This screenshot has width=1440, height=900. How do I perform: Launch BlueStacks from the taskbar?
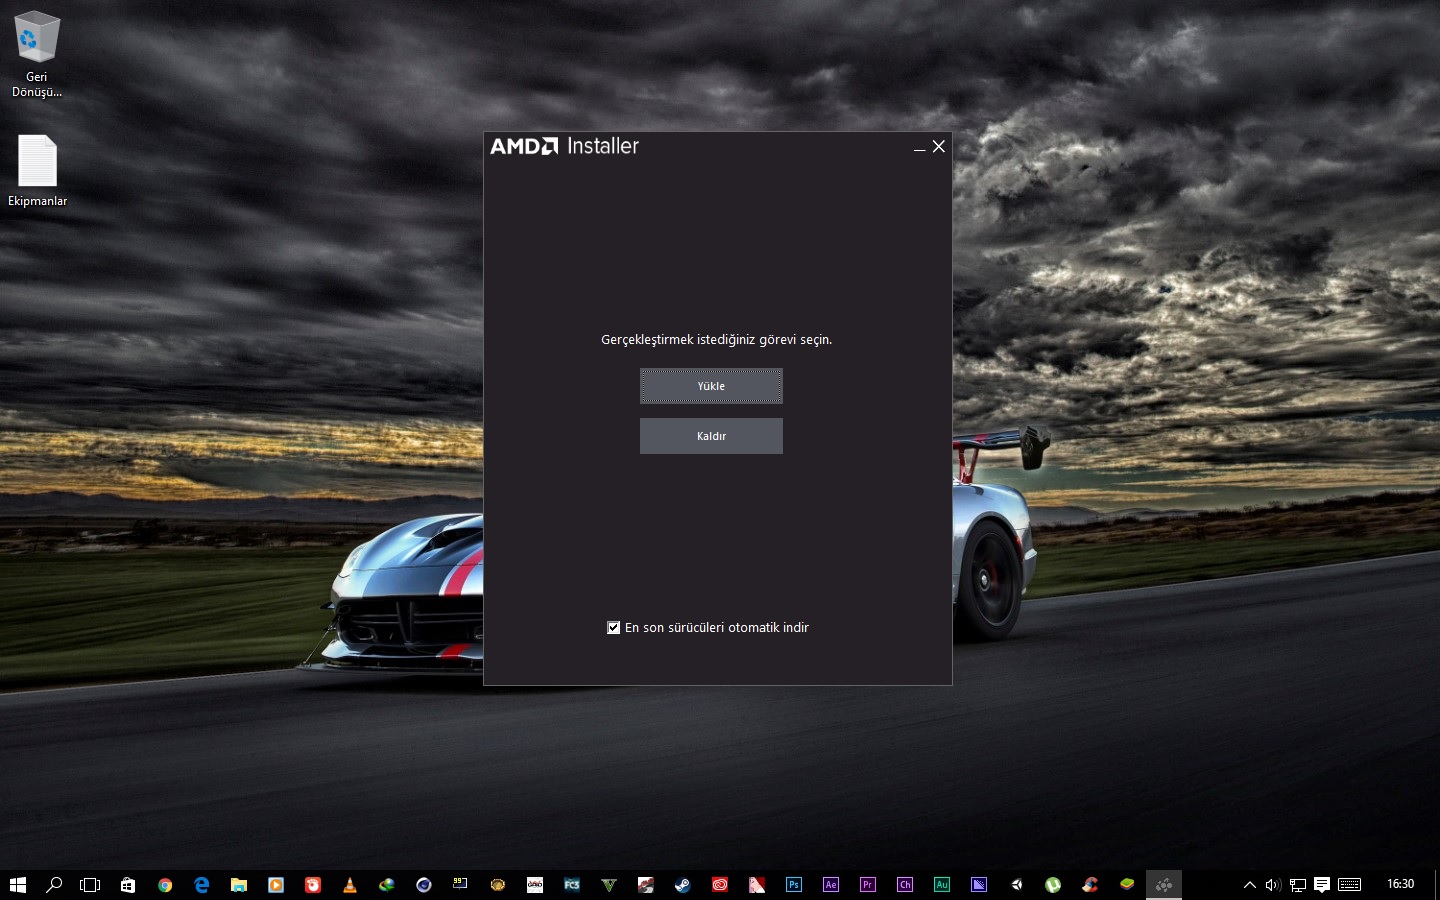point(1127,885)
